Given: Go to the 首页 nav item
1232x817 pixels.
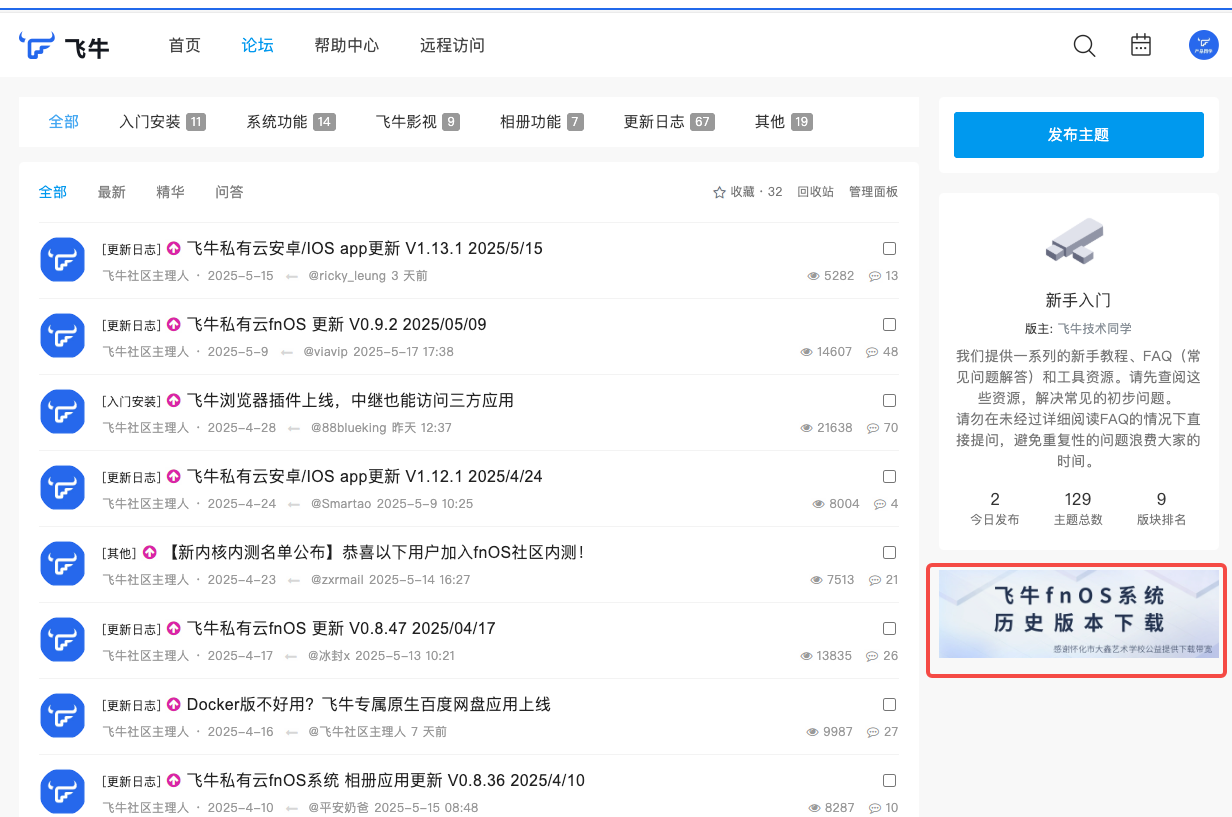Looking at the screenshot, I should coord(185,45).
